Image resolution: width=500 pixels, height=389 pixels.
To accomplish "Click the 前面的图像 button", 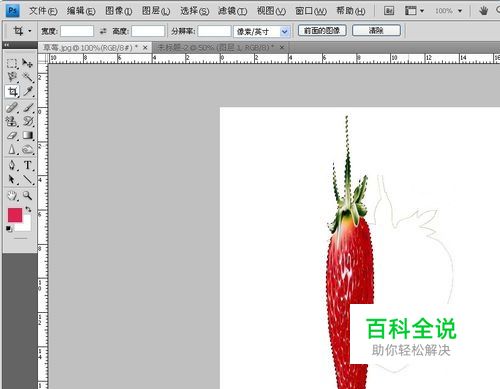I will coord(322,31).
